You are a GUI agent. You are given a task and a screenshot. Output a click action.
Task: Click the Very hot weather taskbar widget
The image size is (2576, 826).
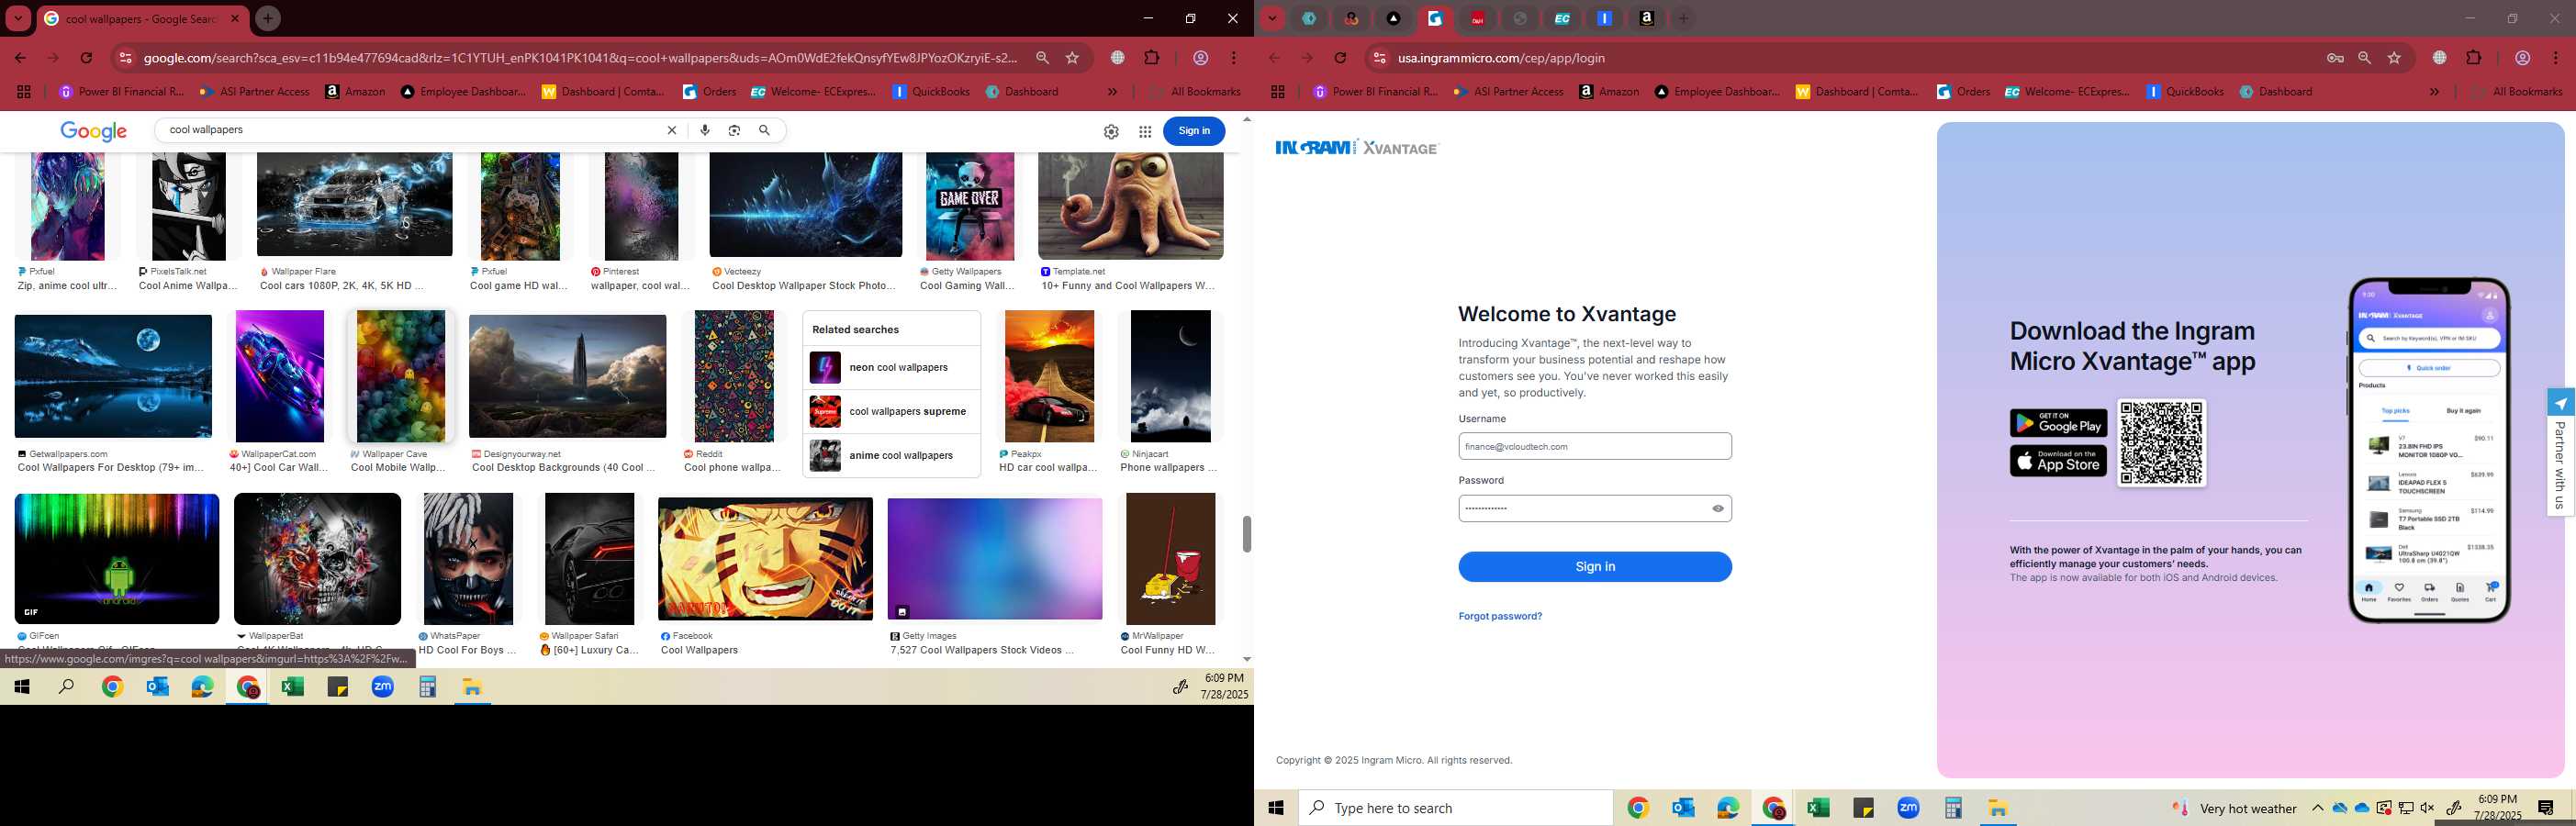coord(2234,808)
